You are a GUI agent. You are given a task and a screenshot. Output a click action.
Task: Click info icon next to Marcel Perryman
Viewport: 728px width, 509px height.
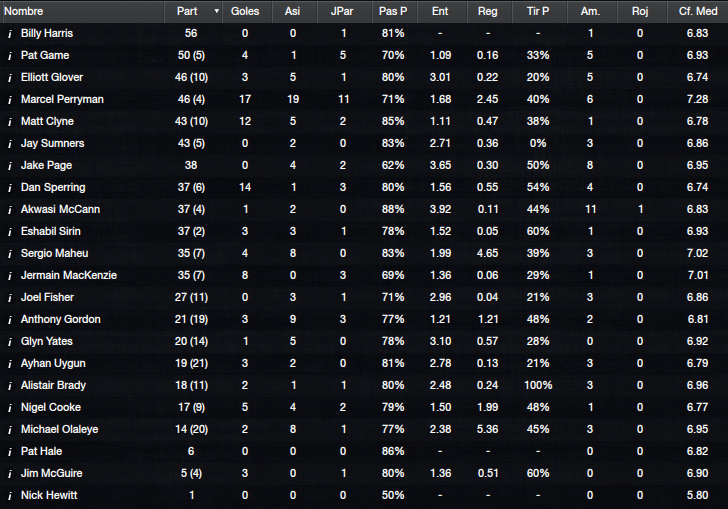(10, 100)
